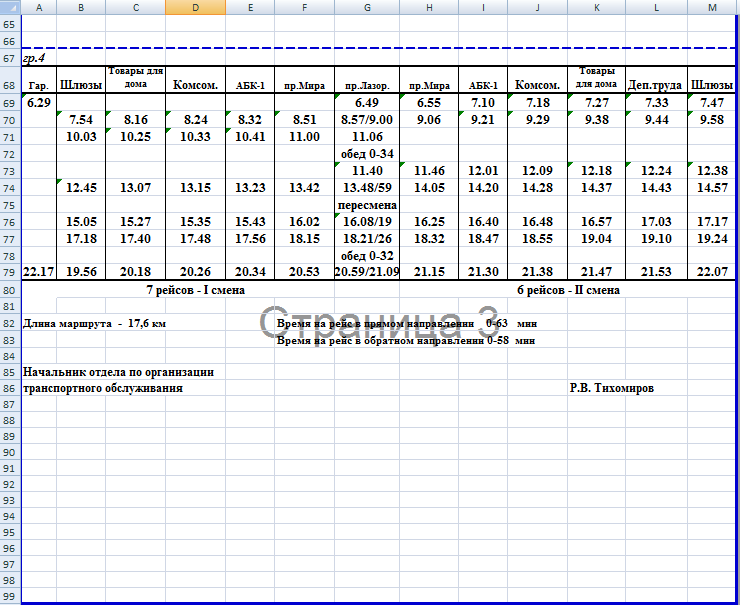This screenshot has width=740, height=605.
Task: Click the cell with time 6.29
Action: tap(39, 103)
